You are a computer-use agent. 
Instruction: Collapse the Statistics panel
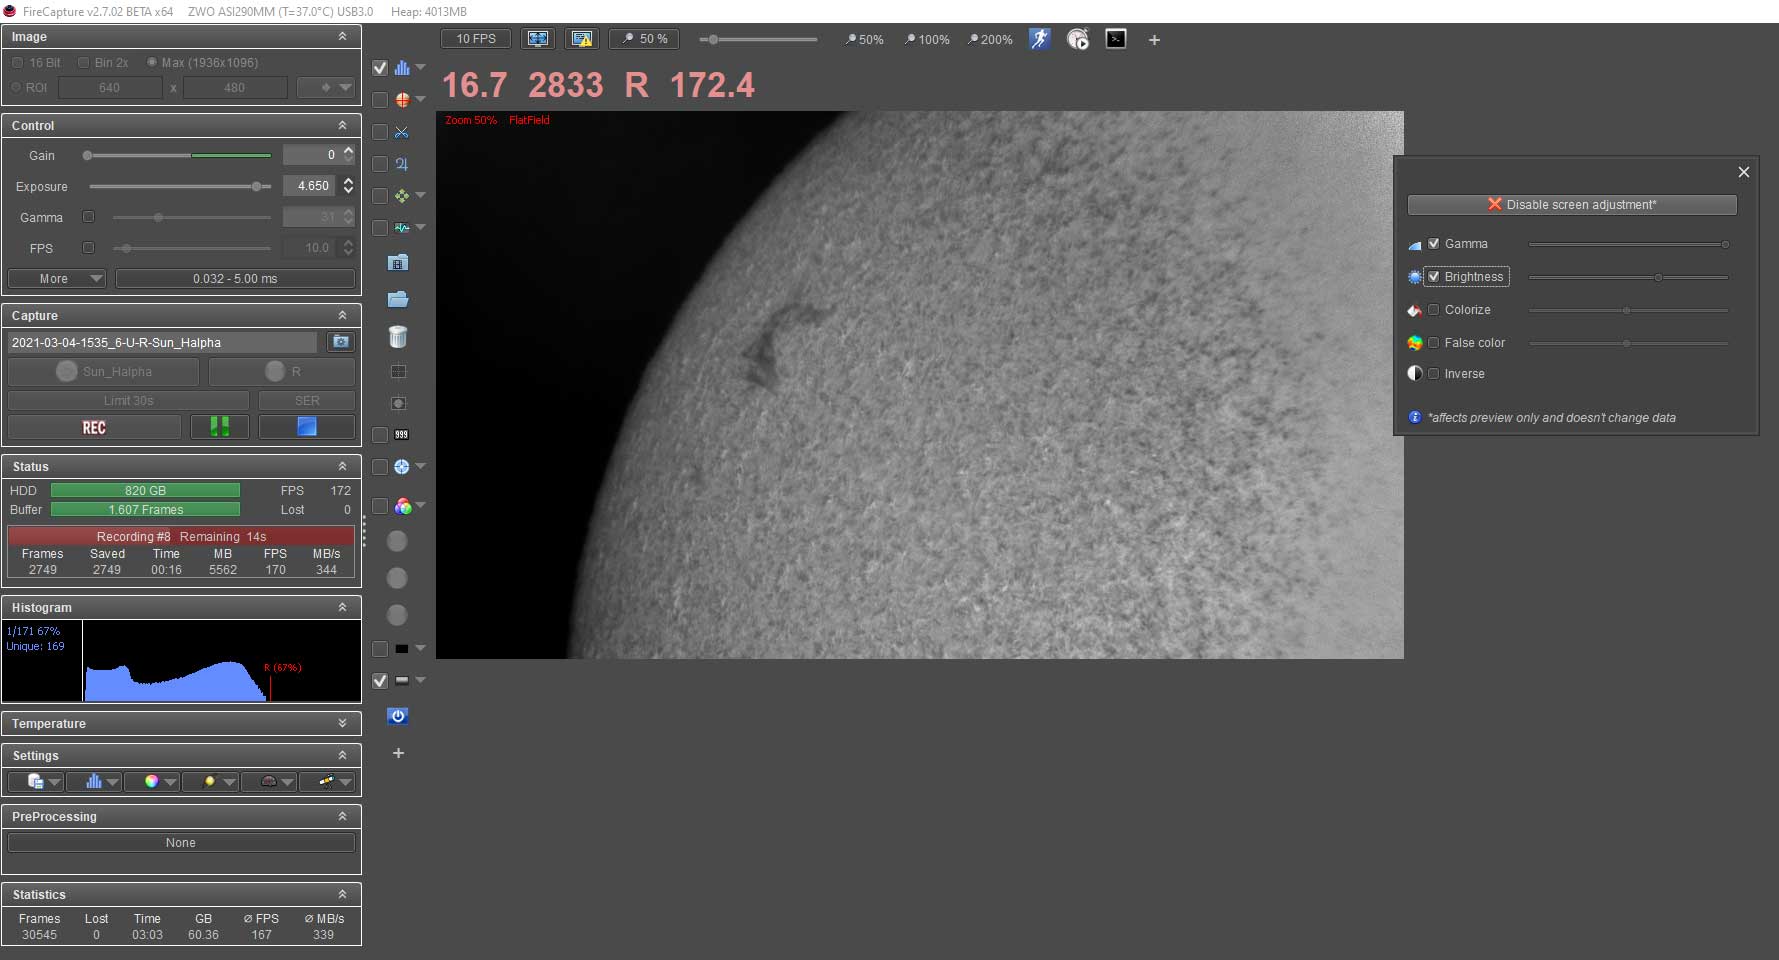point(342,895)
